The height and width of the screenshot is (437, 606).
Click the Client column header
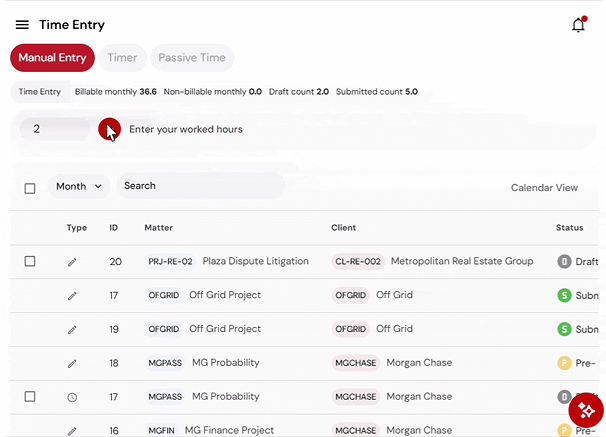(344, 228)
